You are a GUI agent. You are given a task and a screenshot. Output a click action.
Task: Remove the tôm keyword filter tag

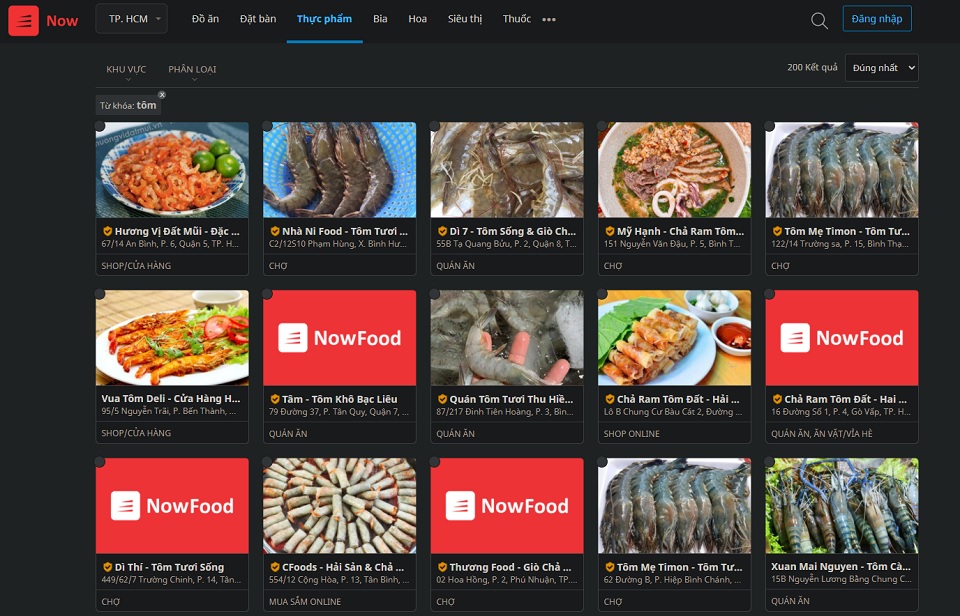(x=162, y=95)
